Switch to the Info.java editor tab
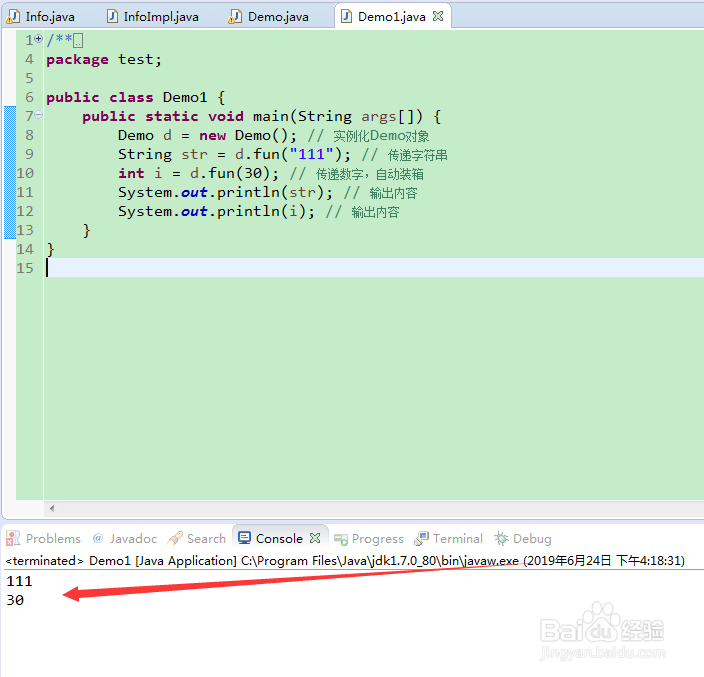The image size is (704, 677). pos(42,17)
